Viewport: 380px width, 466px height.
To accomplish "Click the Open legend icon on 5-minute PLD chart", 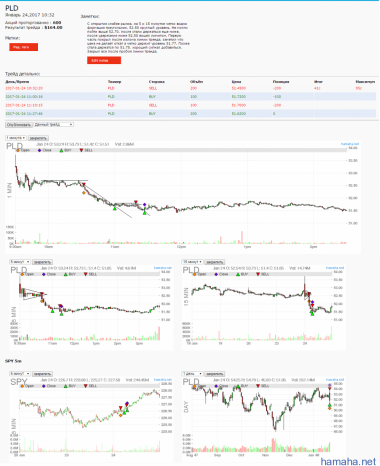I will [22, 274].
